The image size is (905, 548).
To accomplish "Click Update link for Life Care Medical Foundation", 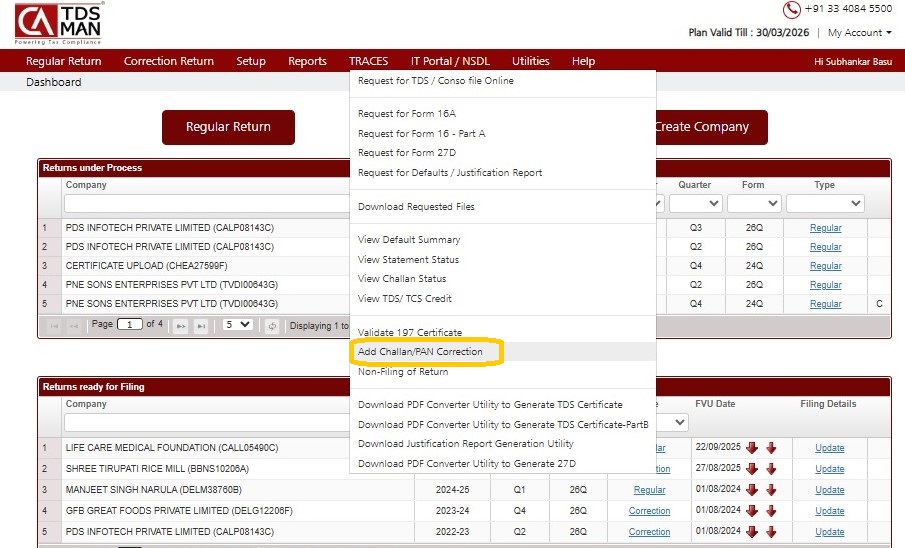I will pyautogui.click(x=829, y=448).
